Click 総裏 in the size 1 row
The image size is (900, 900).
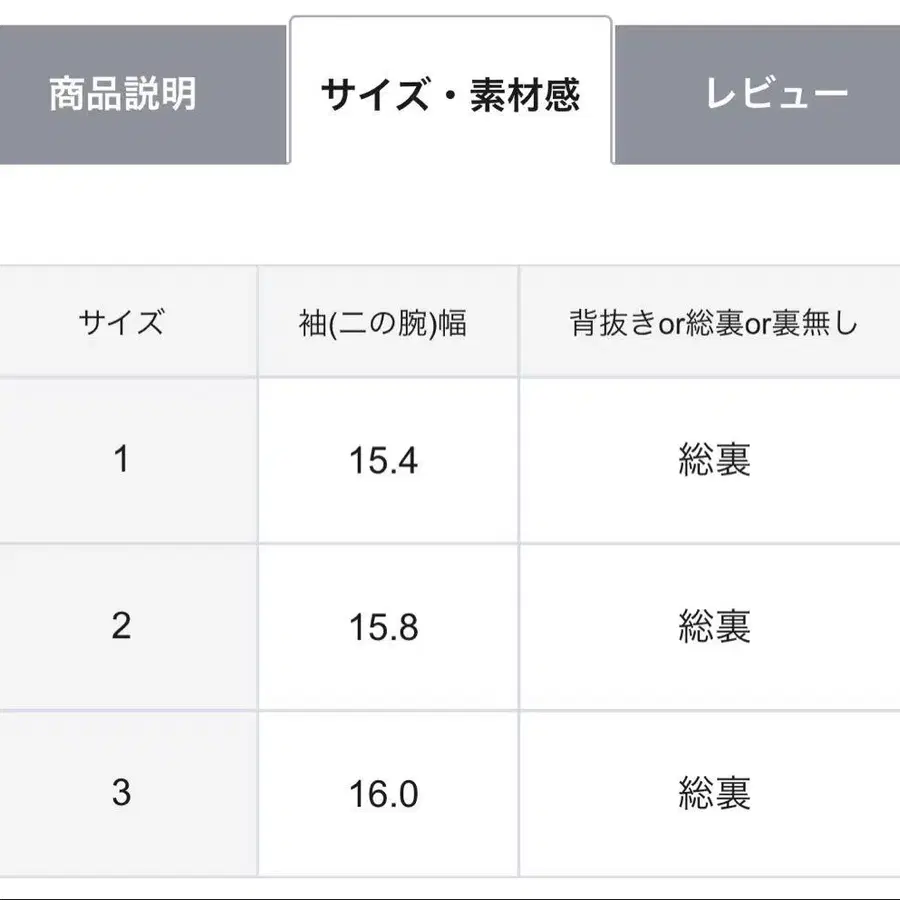[x=710, y=458]
